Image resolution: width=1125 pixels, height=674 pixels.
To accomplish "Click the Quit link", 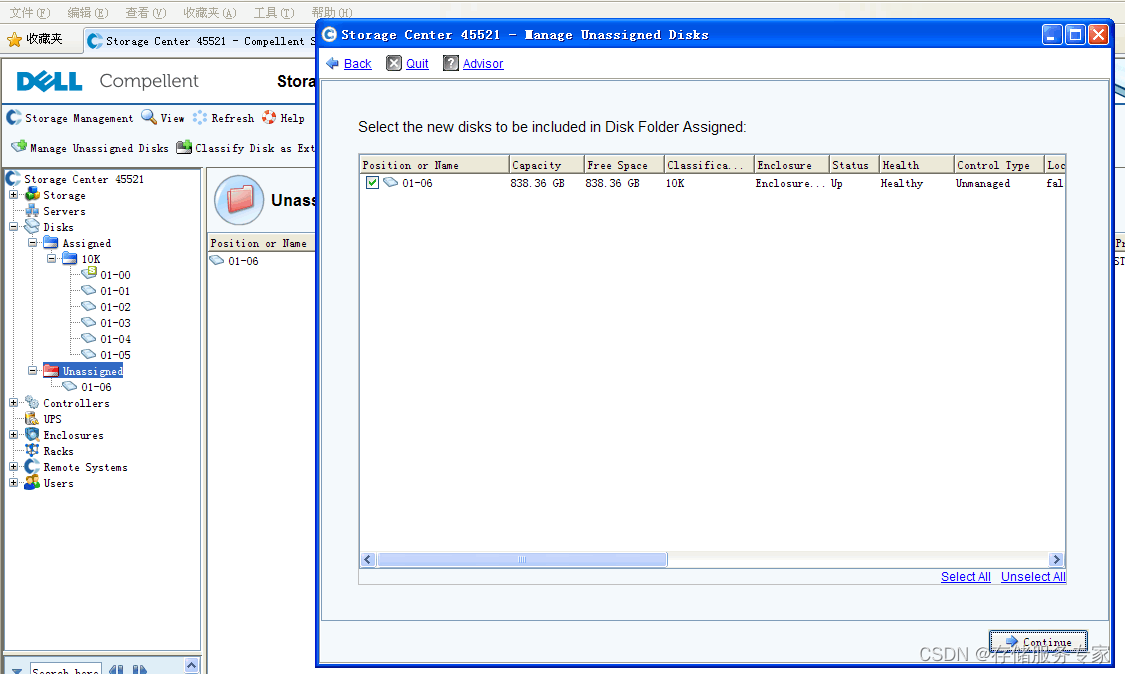I will 417,63.
